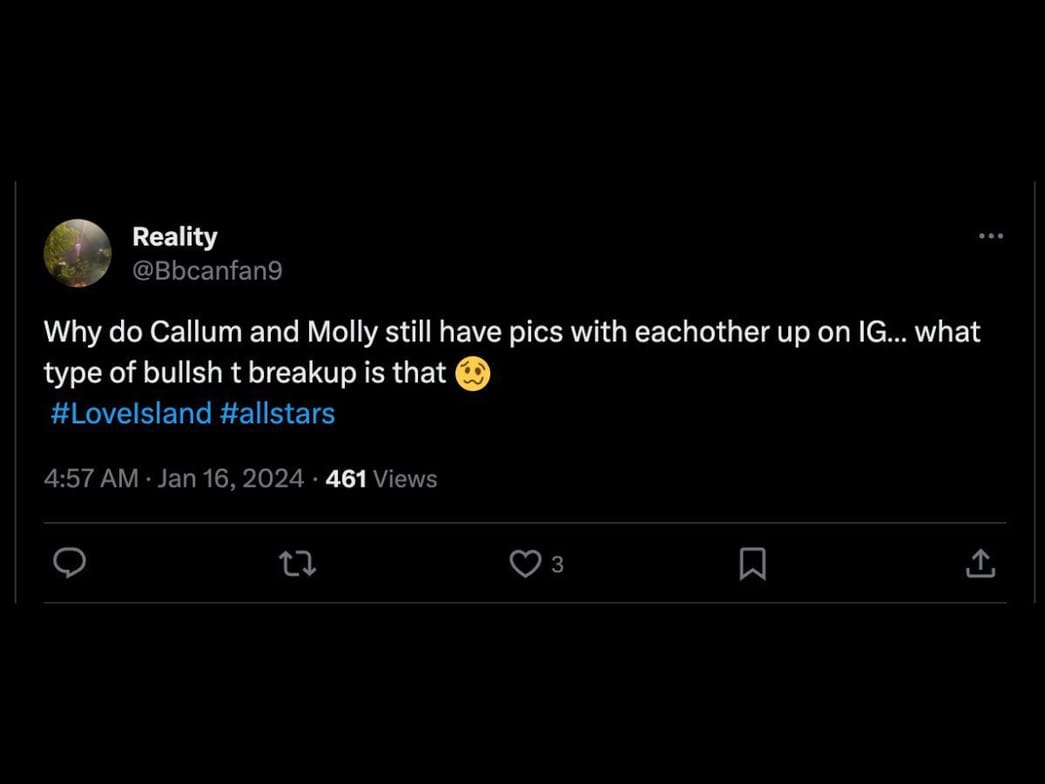Viewport: 1045px width, 784px height.
Task: Click the tweet timestamp 4:57 AM
Action: (x=90, y=478)
